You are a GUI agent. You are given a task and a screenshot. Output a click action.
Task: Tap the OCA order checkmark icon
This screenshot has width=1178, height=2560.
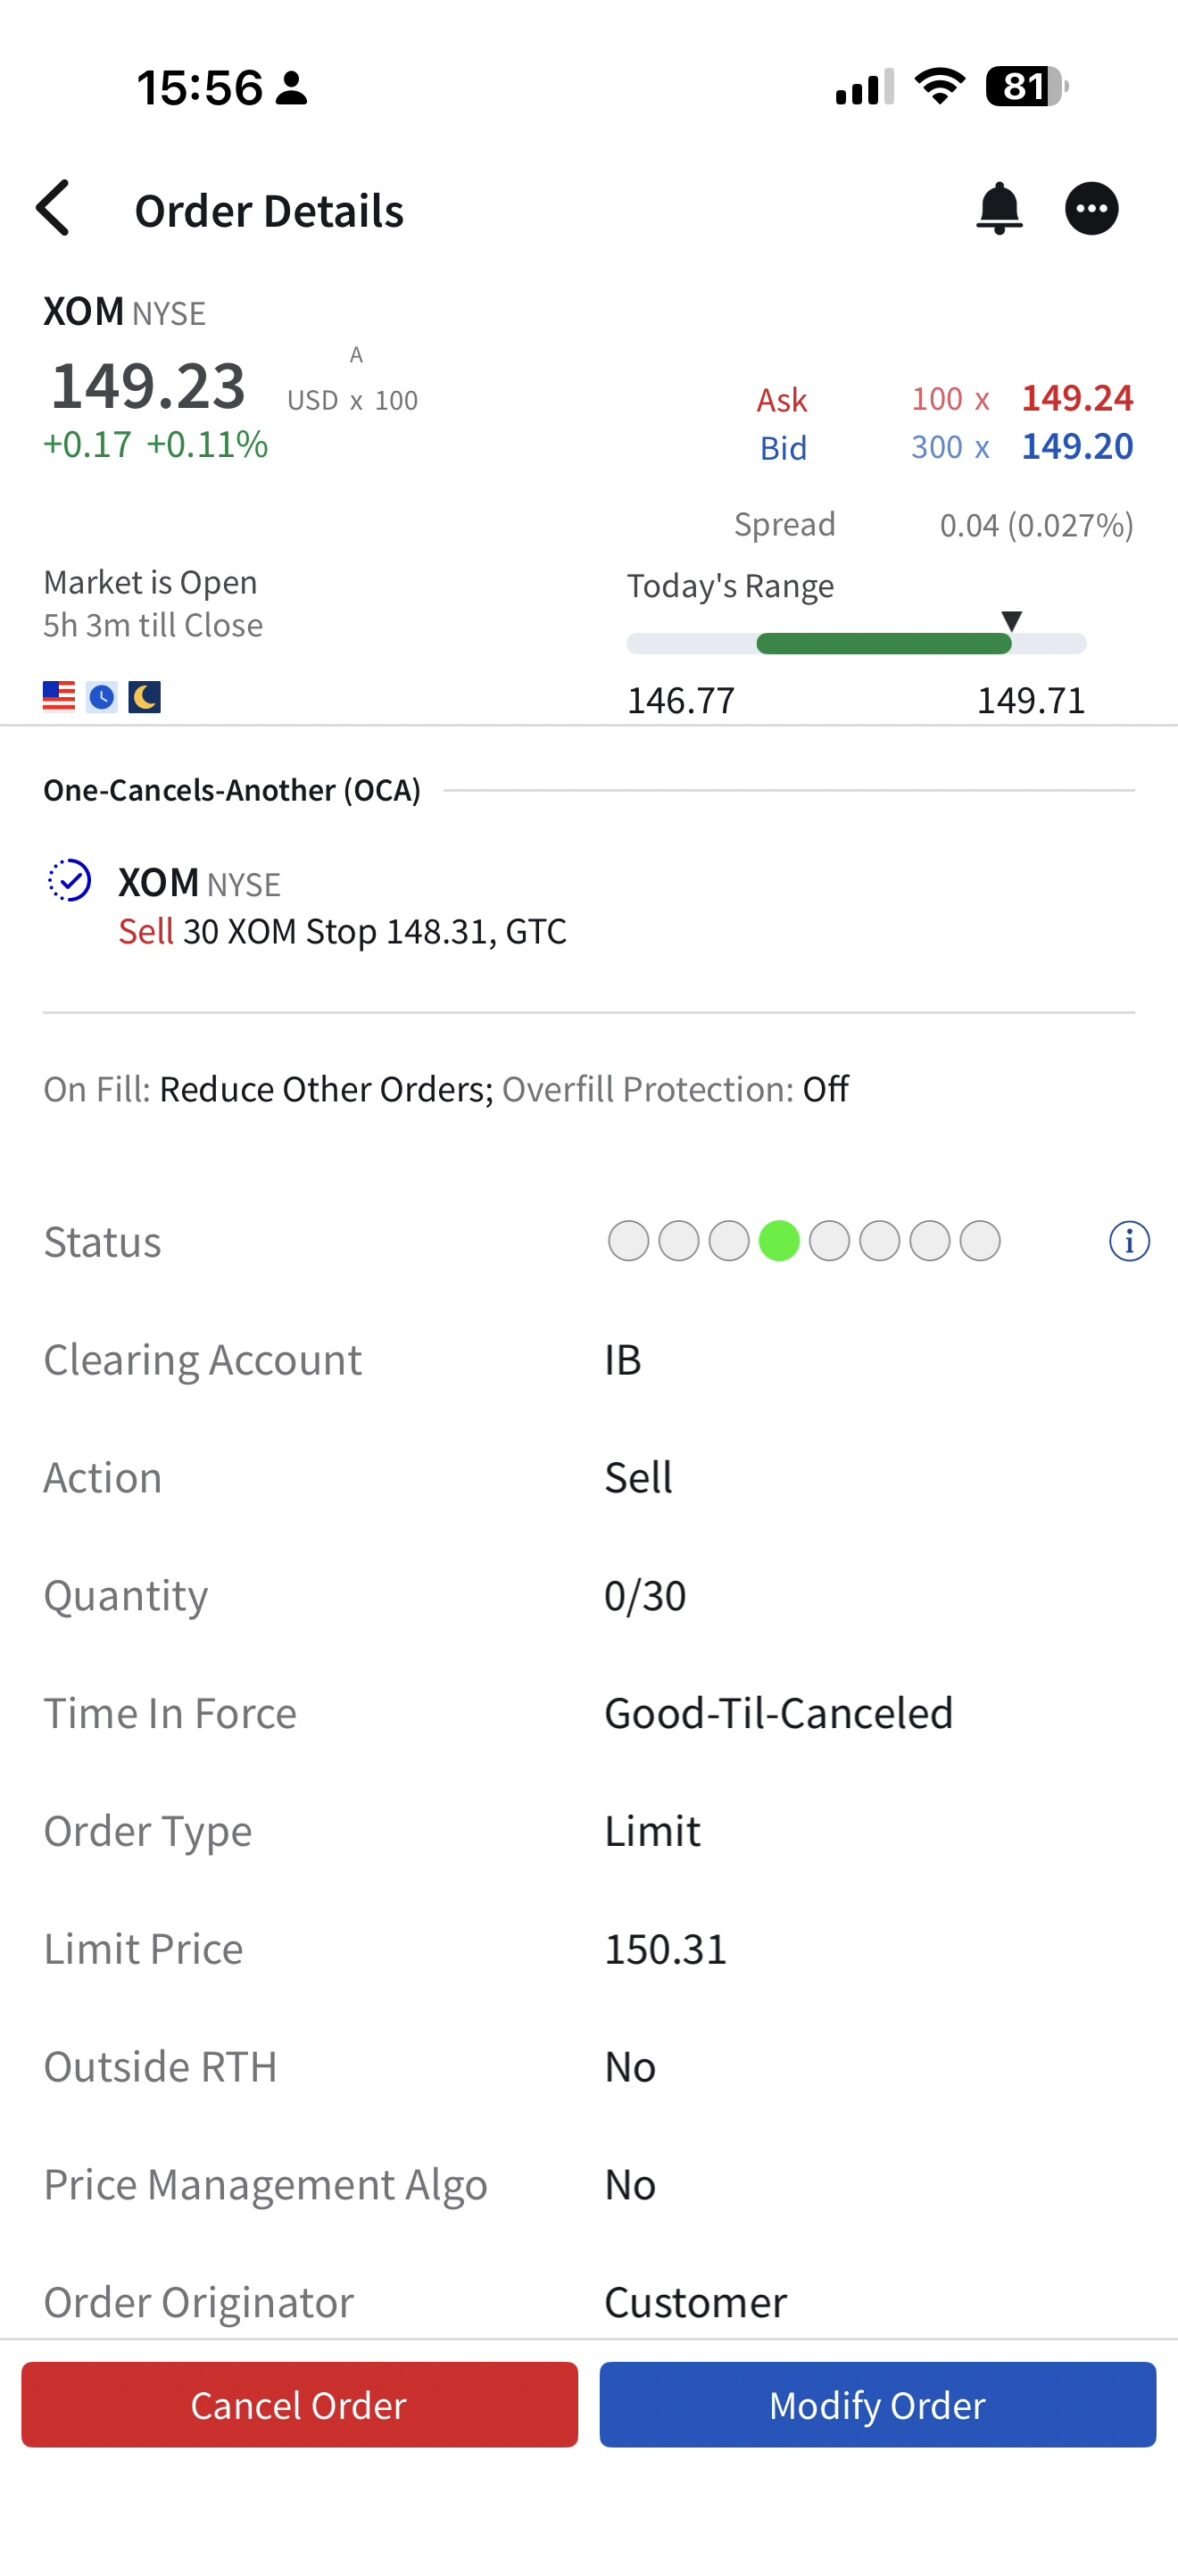click(x=70, y=880)
